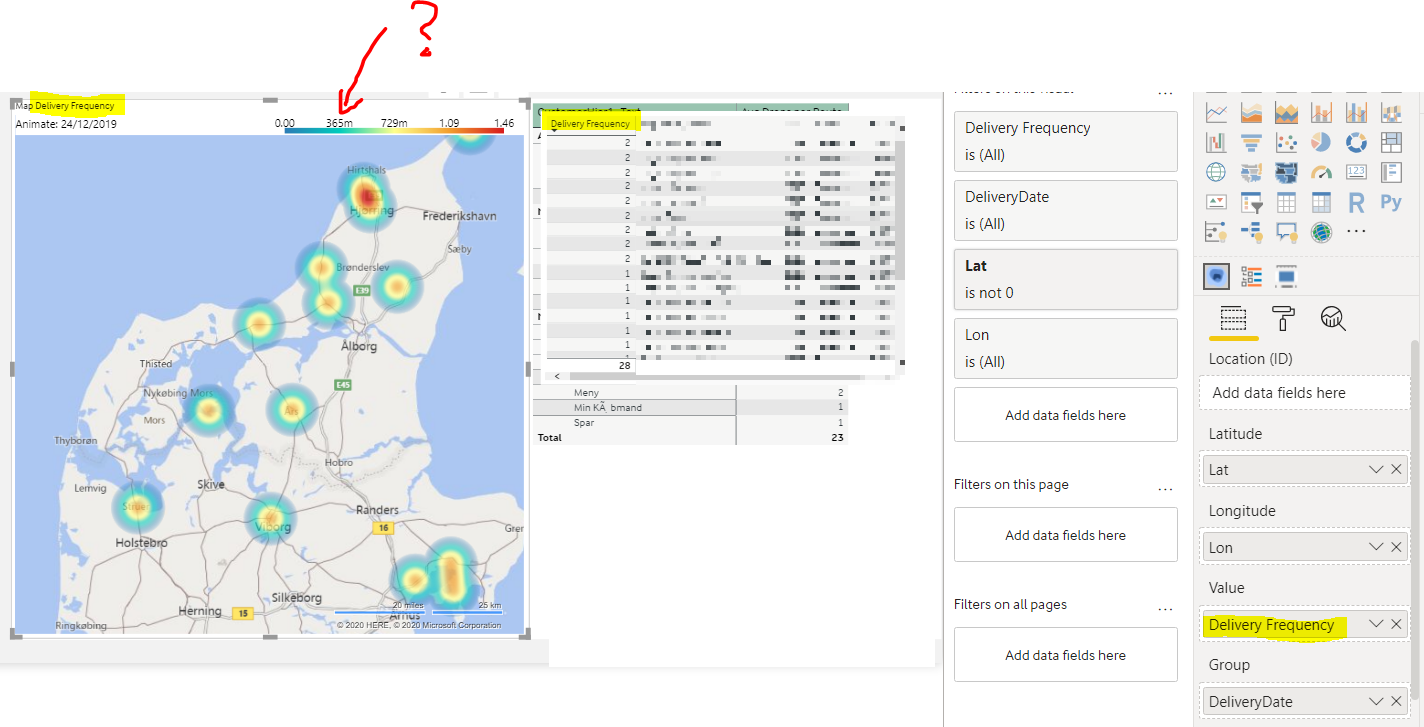Select the Pie chart visual
This screenshot has width=1424, height=727.
1321,143
